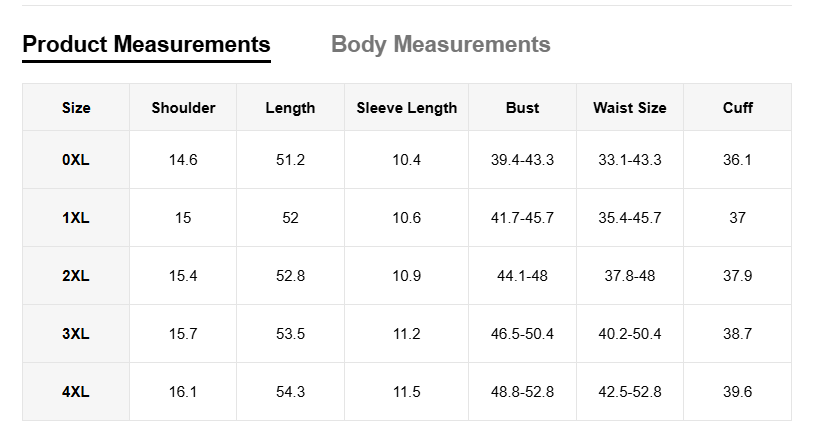The width and height of the screenshot is (832, 437).
Task: Click the Cuff column header
Action: point(737,108)
